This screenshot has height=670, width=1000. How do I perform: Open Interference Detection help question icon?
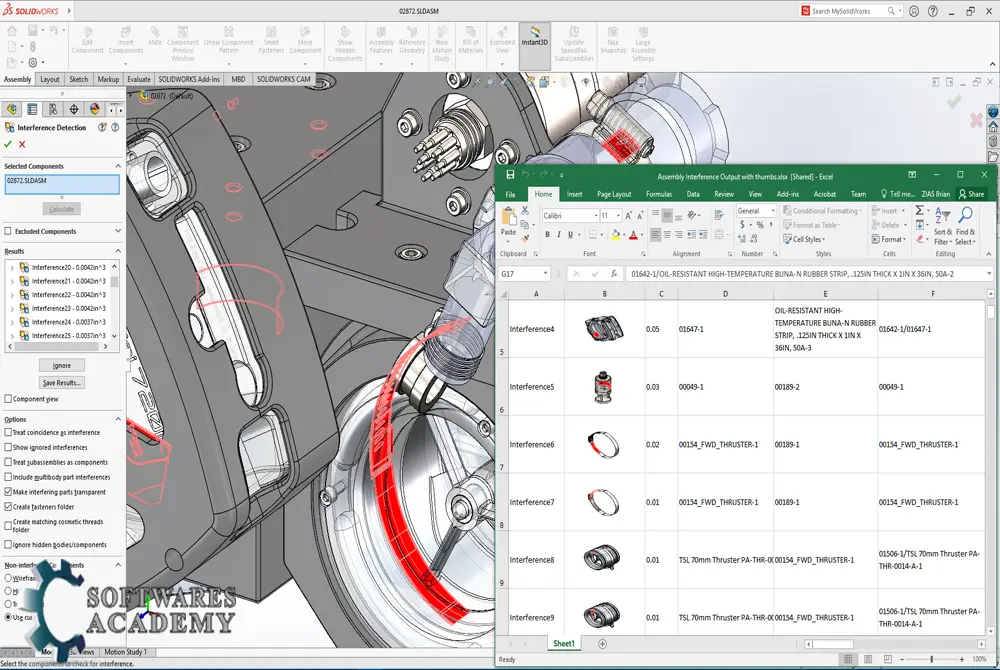coord(115,127)
